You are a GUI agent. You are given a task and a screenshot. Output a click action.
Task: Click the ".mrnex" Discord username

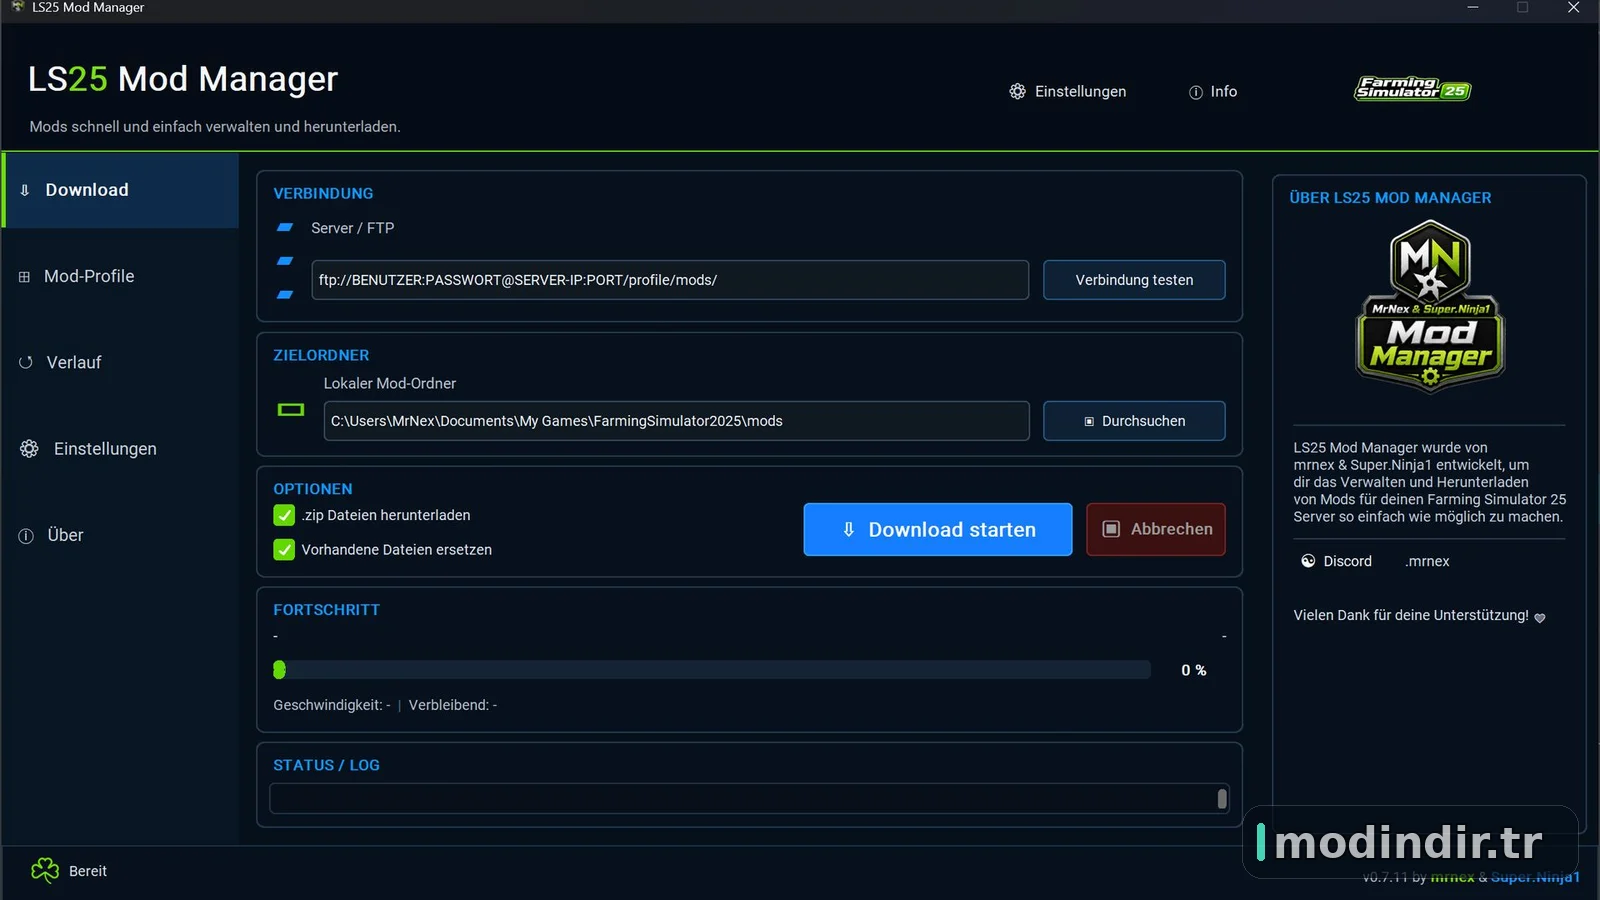1427,561
